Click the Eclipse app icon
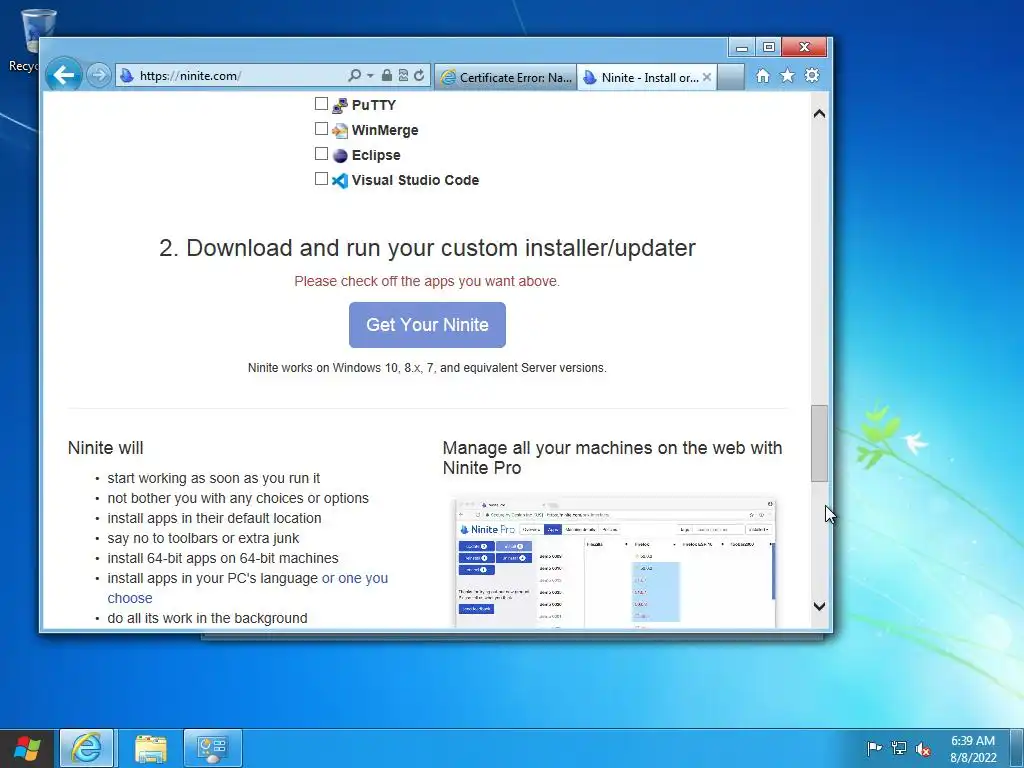 [340, 155]
